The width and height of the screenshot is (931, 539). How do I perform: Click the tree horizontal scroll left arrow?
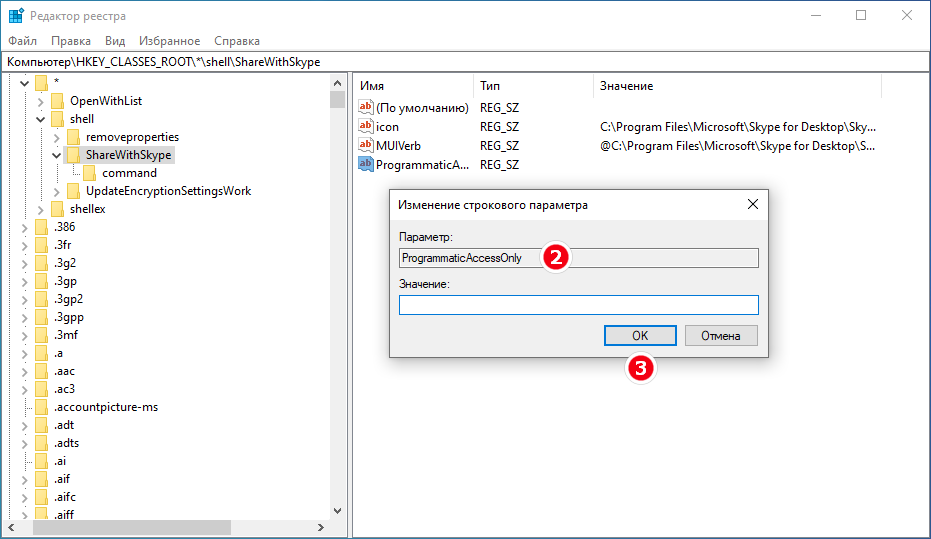pos(11,527)
